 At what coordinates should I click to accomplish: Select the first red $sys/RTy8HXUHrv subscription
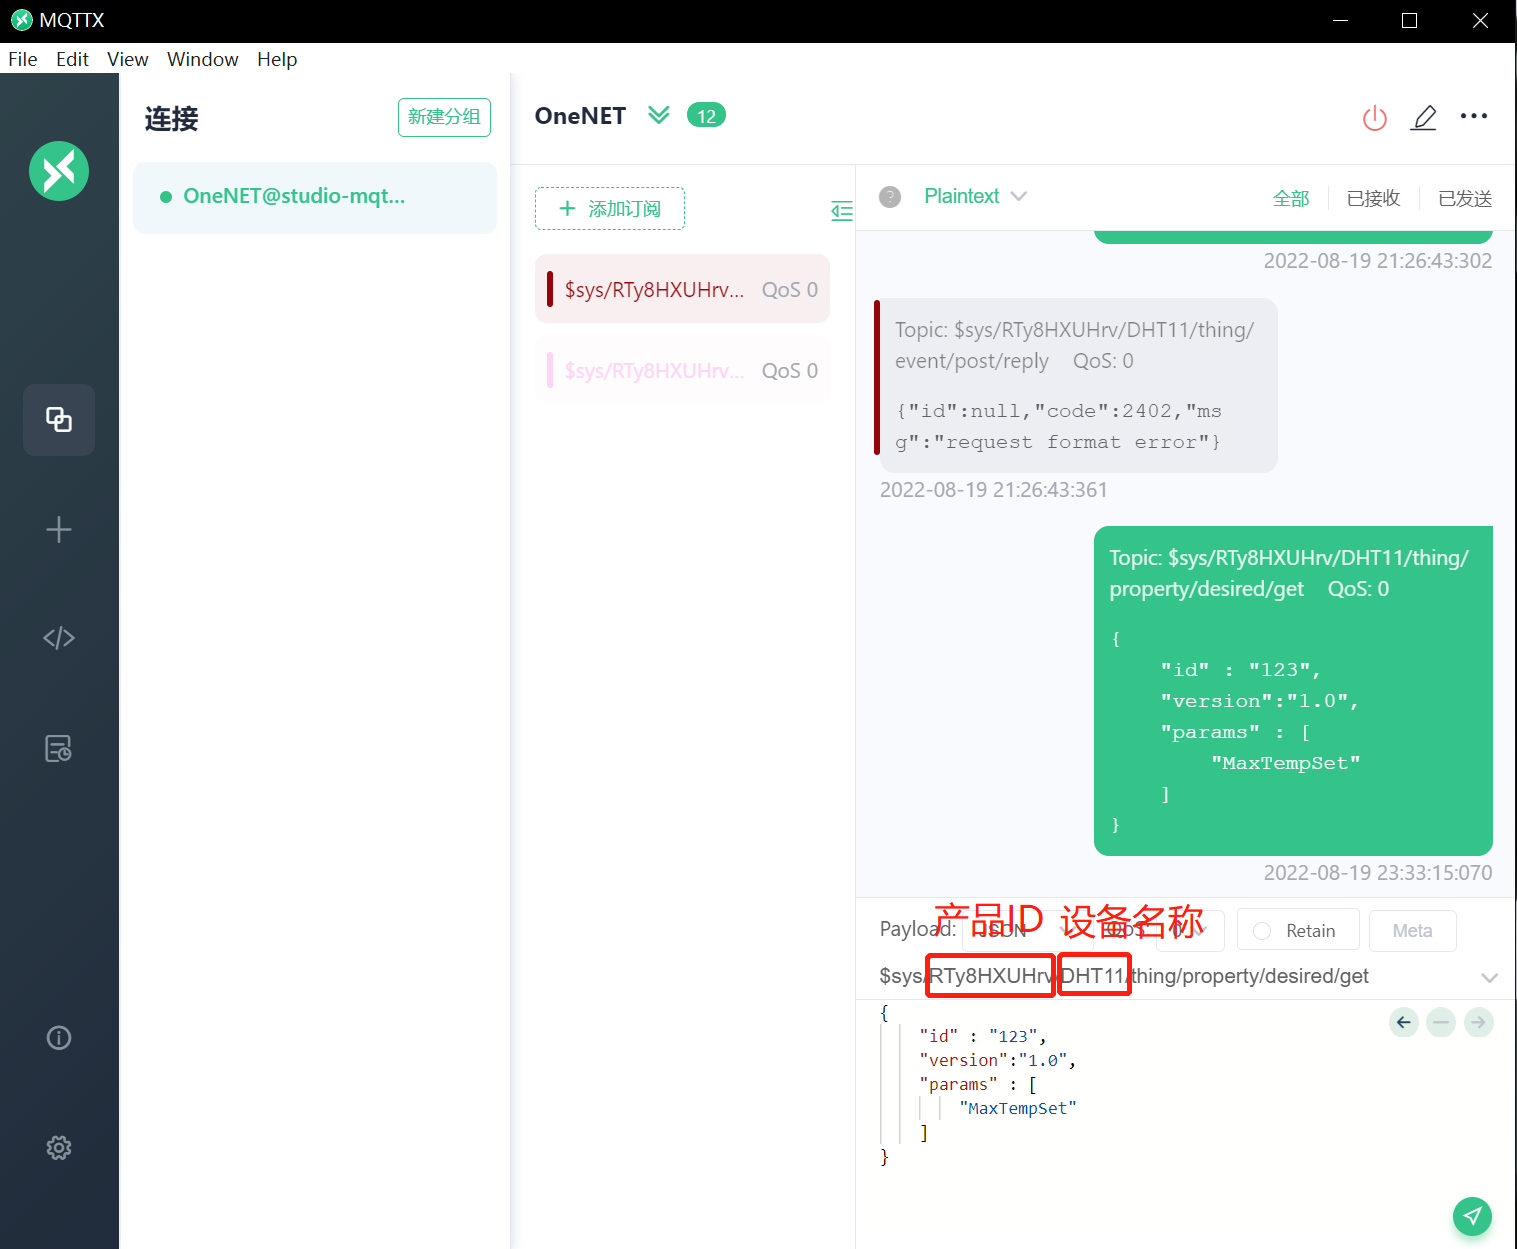[682, 289]
